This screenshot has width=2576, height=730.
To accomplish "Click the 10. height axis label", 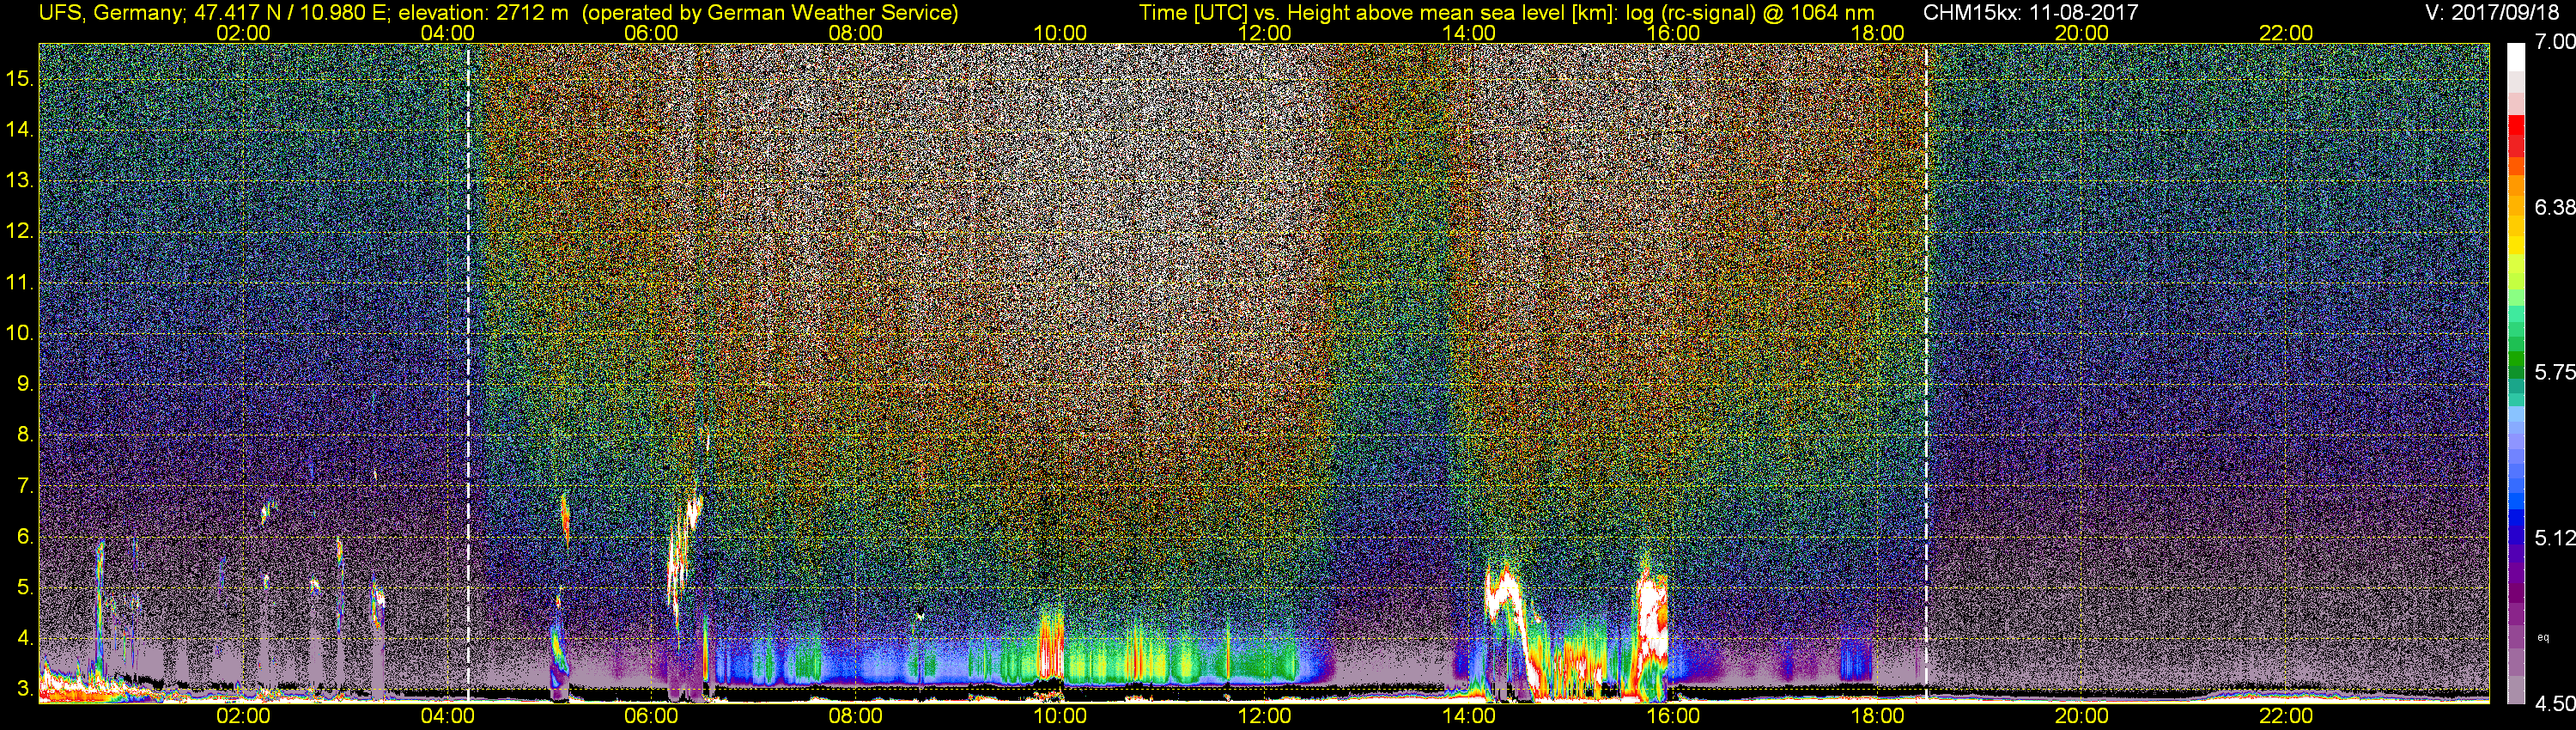I will (x=20, y=333).
